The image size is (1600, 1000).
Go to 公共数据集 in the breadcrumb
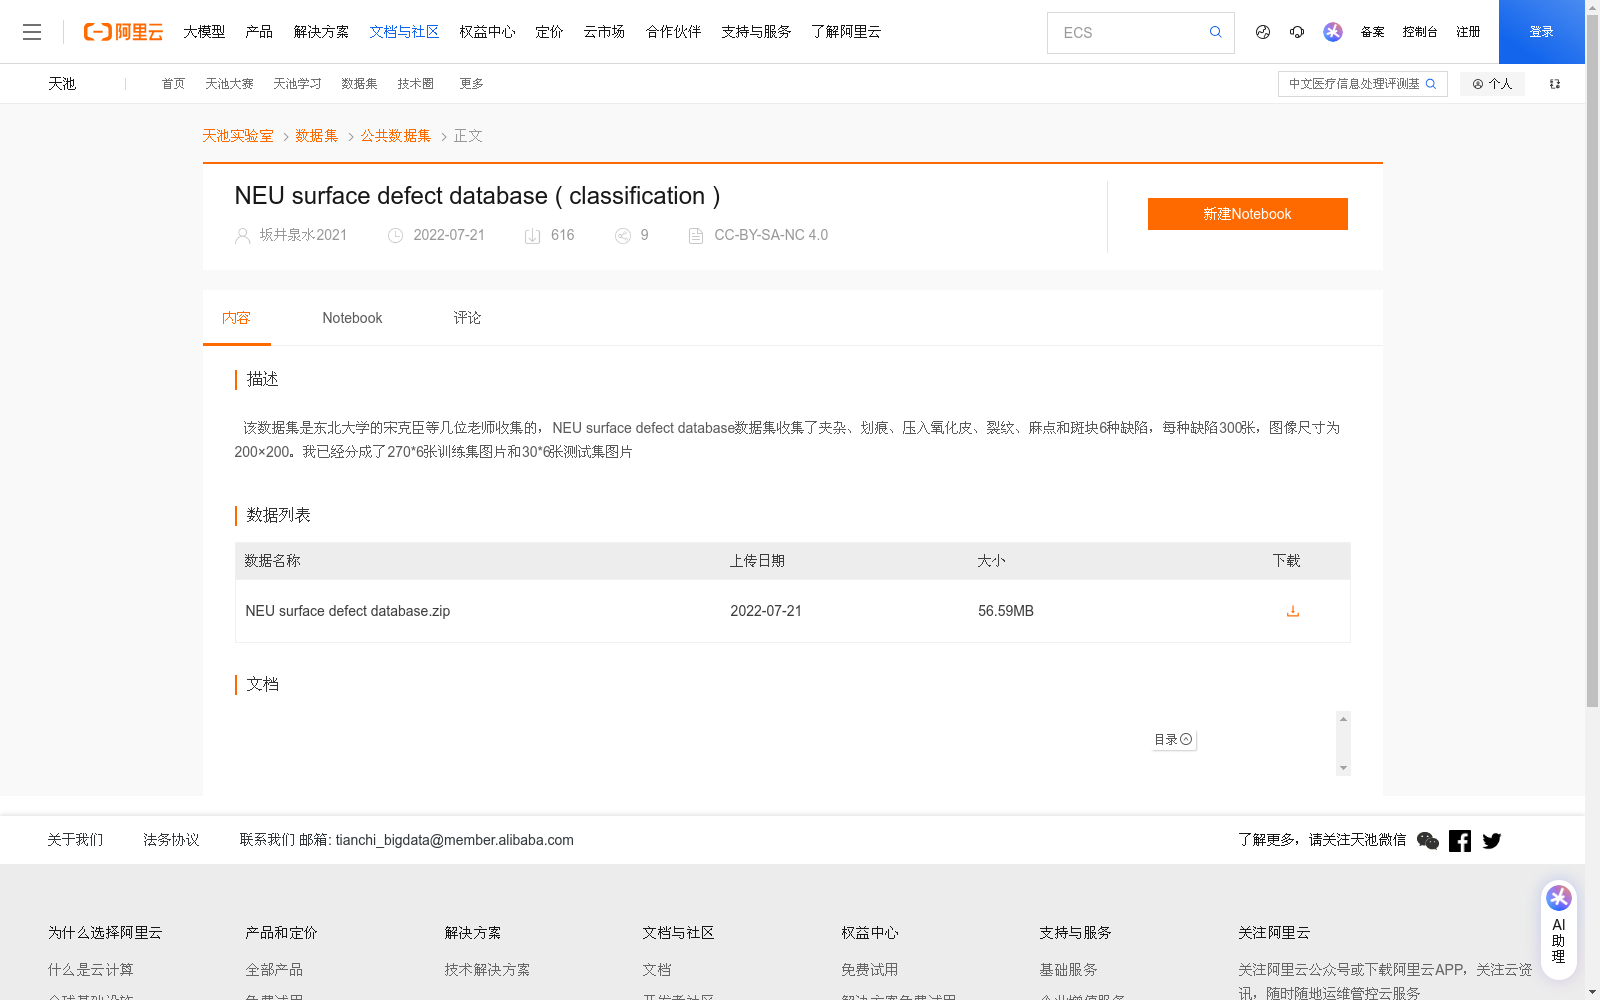tap(396, 136)
